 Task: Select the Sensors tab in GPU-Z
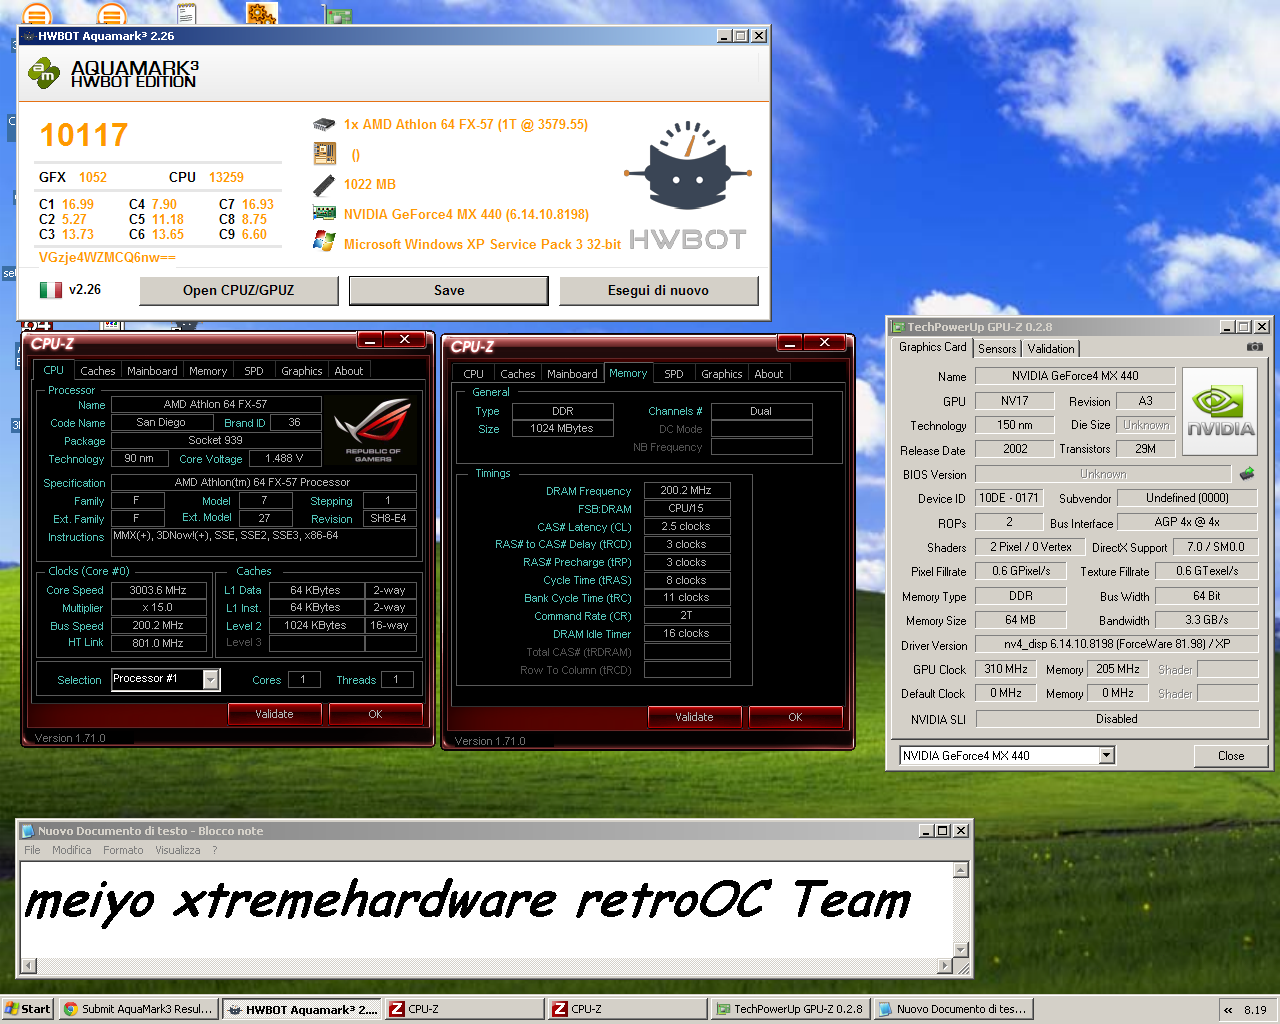[x=997, y=349]
